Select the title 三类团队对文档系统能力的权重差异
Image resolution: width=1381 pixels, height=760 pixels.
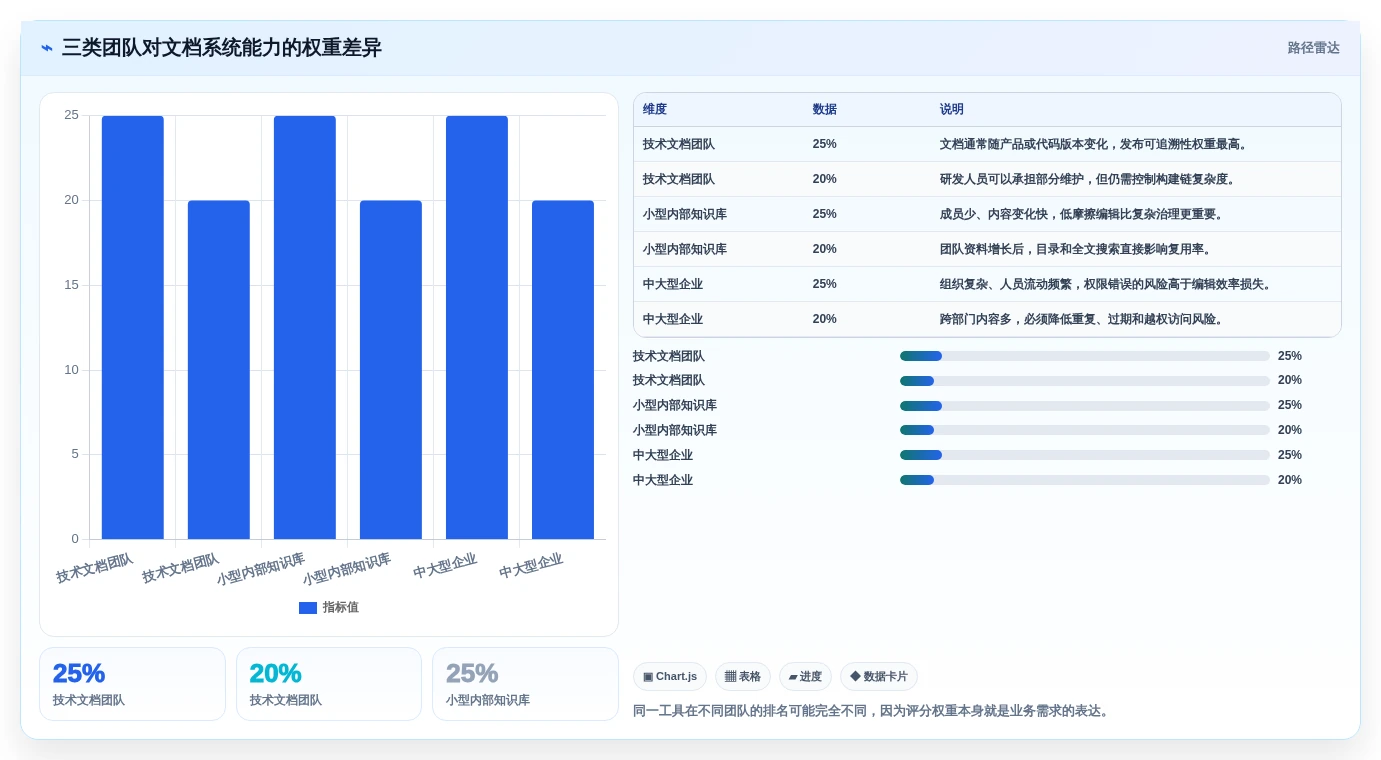click(221, 48)
